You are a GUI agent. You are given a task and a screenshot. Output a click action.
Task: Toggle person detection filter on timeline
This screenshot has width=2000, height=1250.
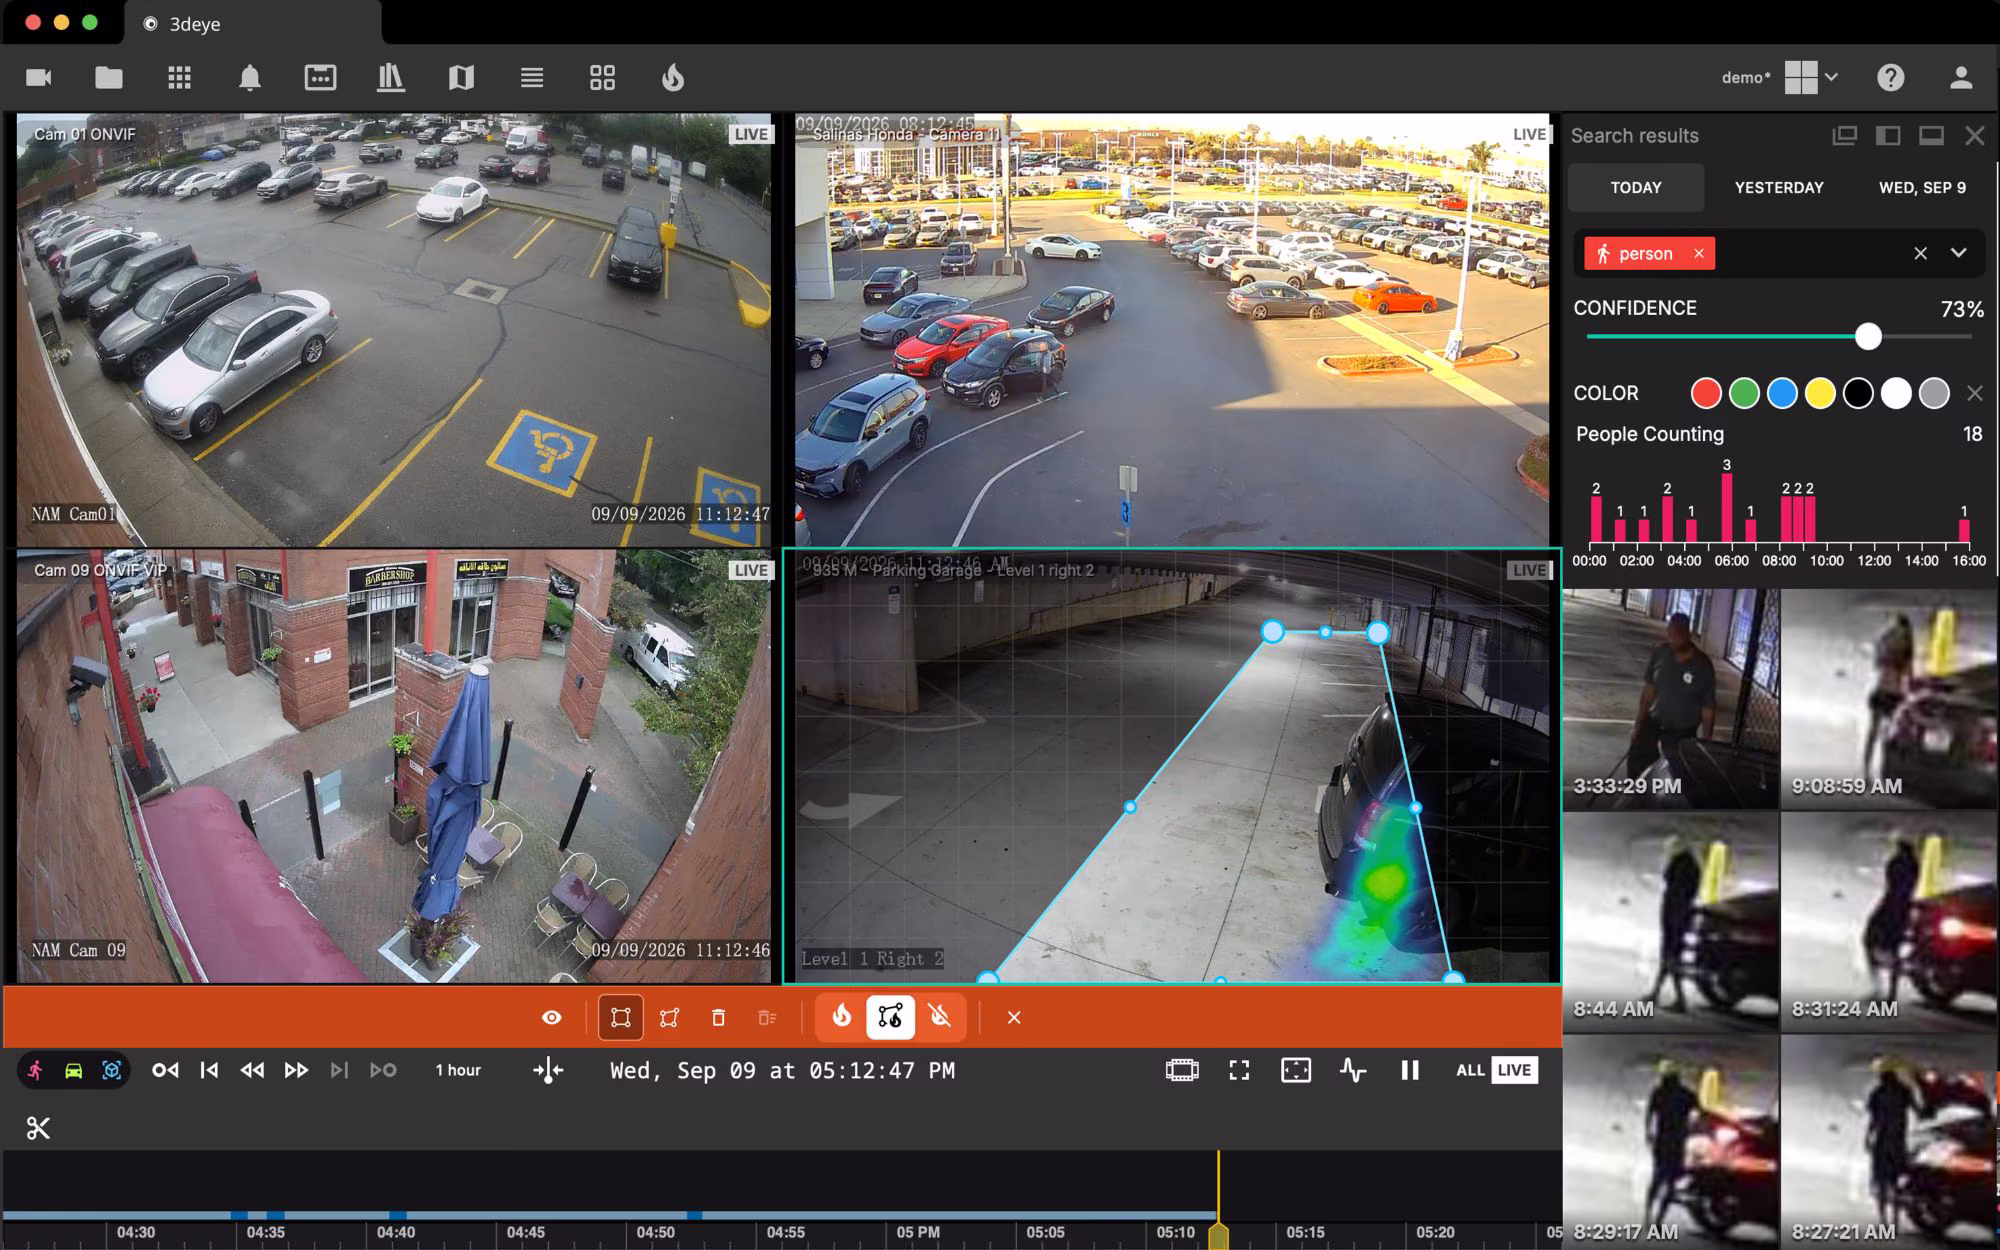click(x=36, y=1070)
